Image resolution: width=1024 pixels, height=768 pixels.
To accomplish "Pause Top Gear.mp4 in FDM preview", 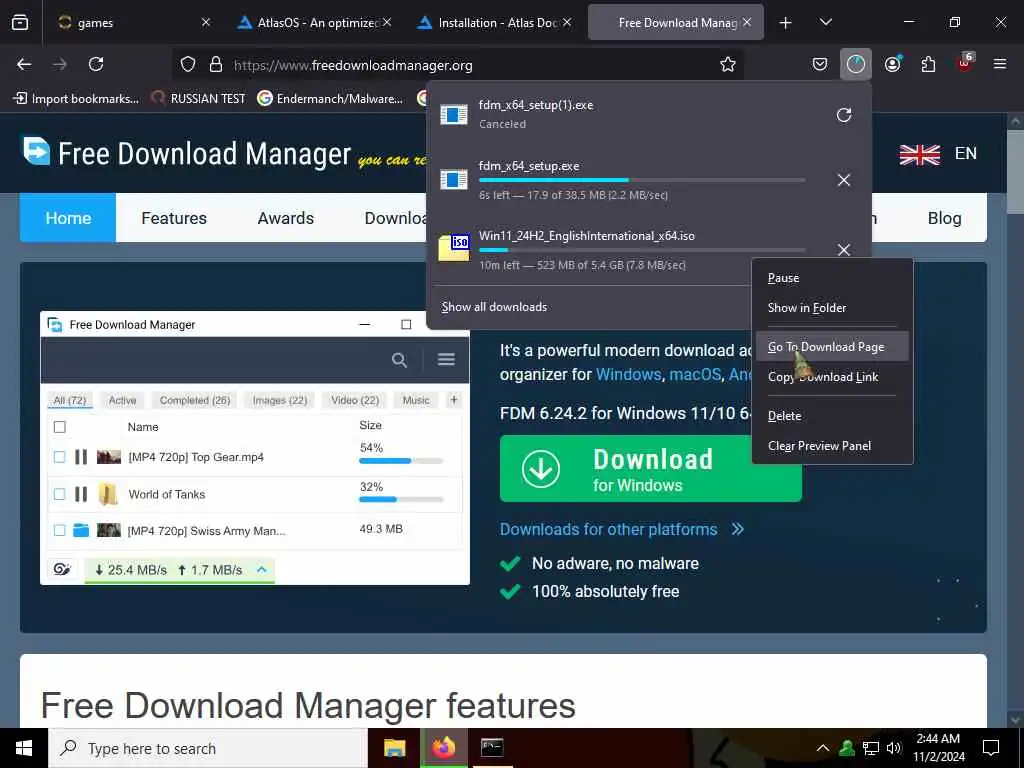I will click(81, 456).
